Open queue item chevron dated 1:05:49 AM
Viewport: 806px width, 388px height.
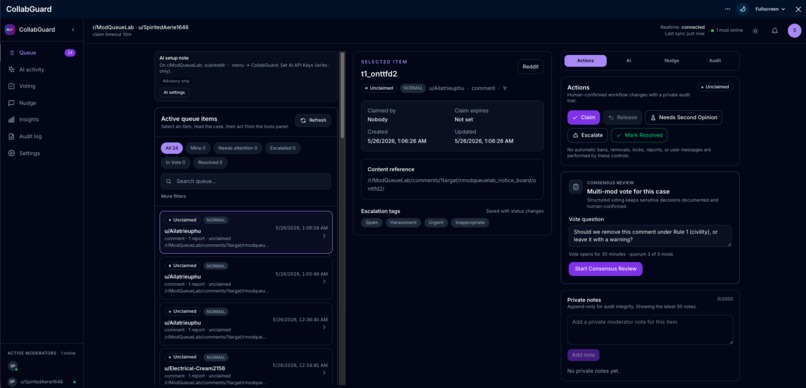324,282
